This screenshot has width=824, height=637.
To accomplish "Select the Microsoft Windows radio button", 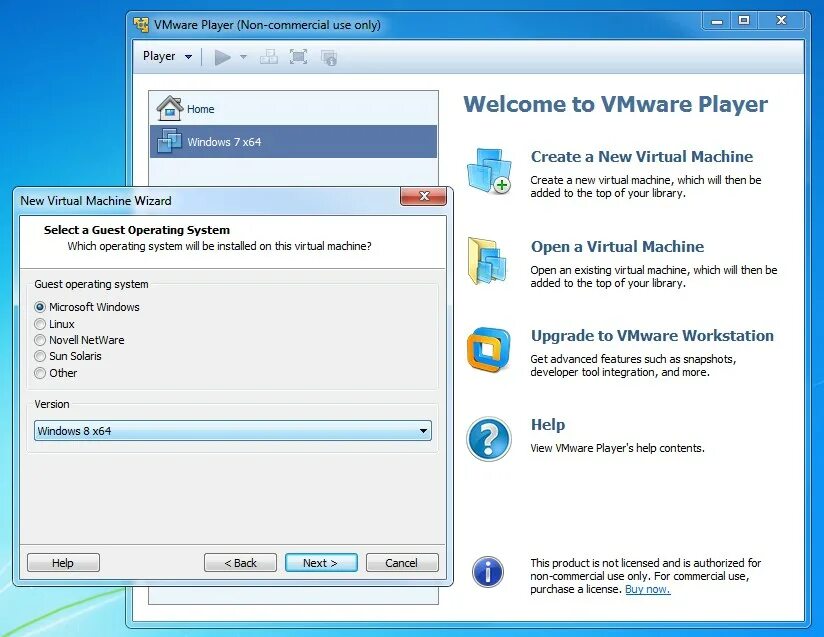I will (x=40, y=307).
